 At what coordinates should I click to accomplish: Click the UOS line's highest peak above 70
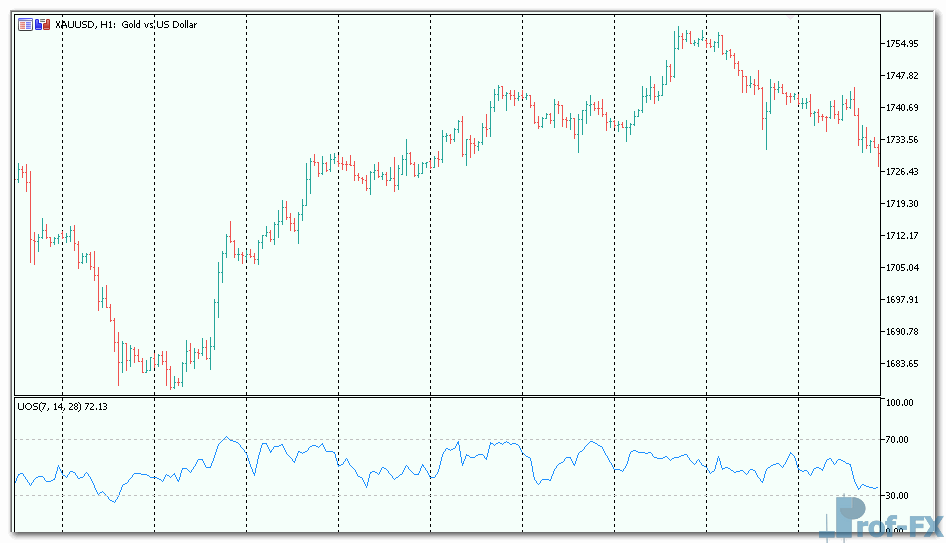pyautogui.click(x=228, y=437)
